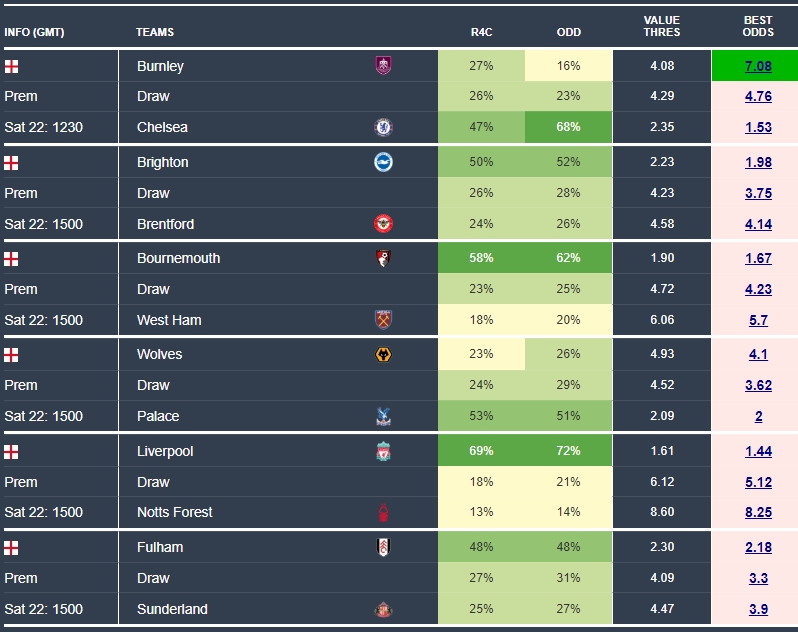
Task: Click the BEST ODDS column header
Action: [x=758, y=26]
